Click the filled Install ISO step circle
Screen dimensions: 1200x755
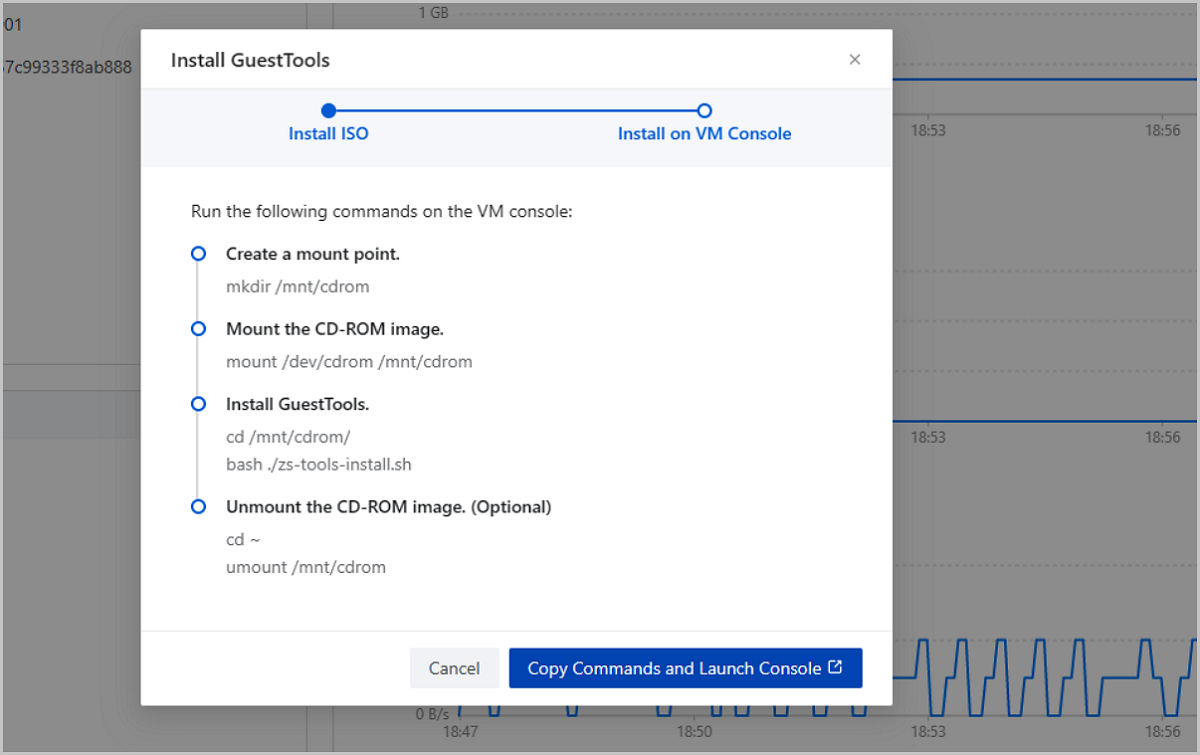pos(329,111)
